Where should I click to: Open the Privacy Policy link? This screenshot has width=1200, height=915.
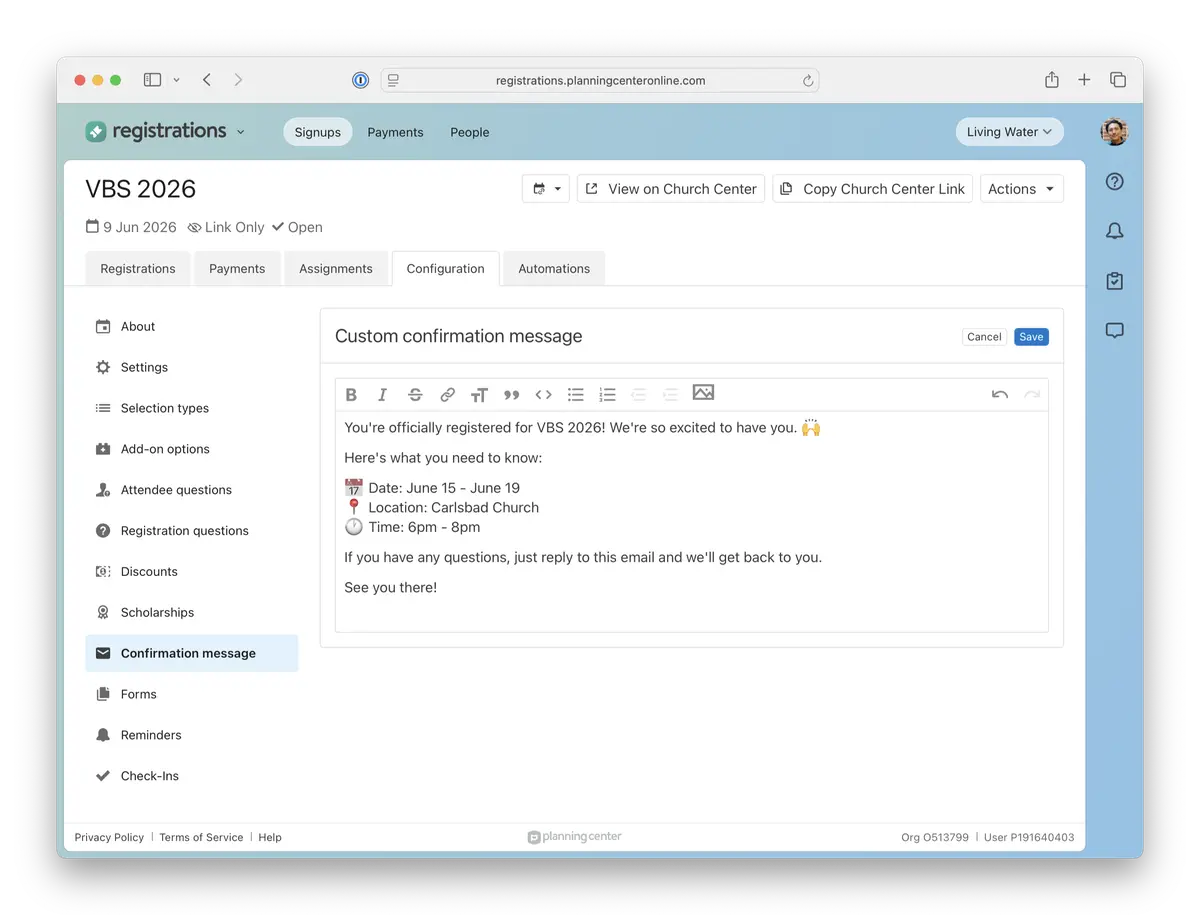click(x=109, y=837)
